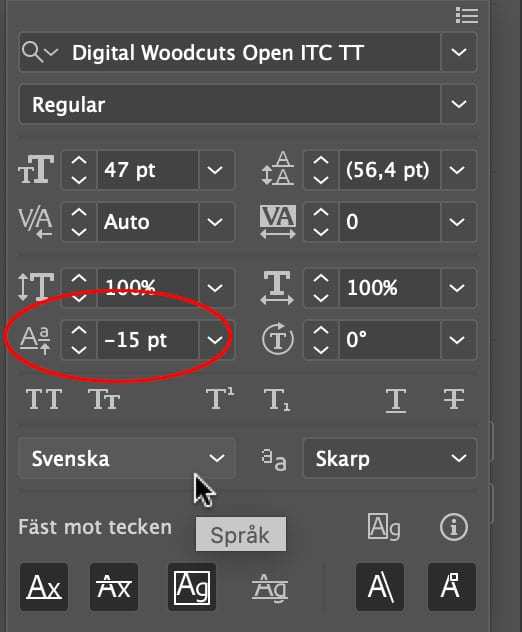Click the font search magnifier icon
The image size is (522, 632).
click(32, 52)
